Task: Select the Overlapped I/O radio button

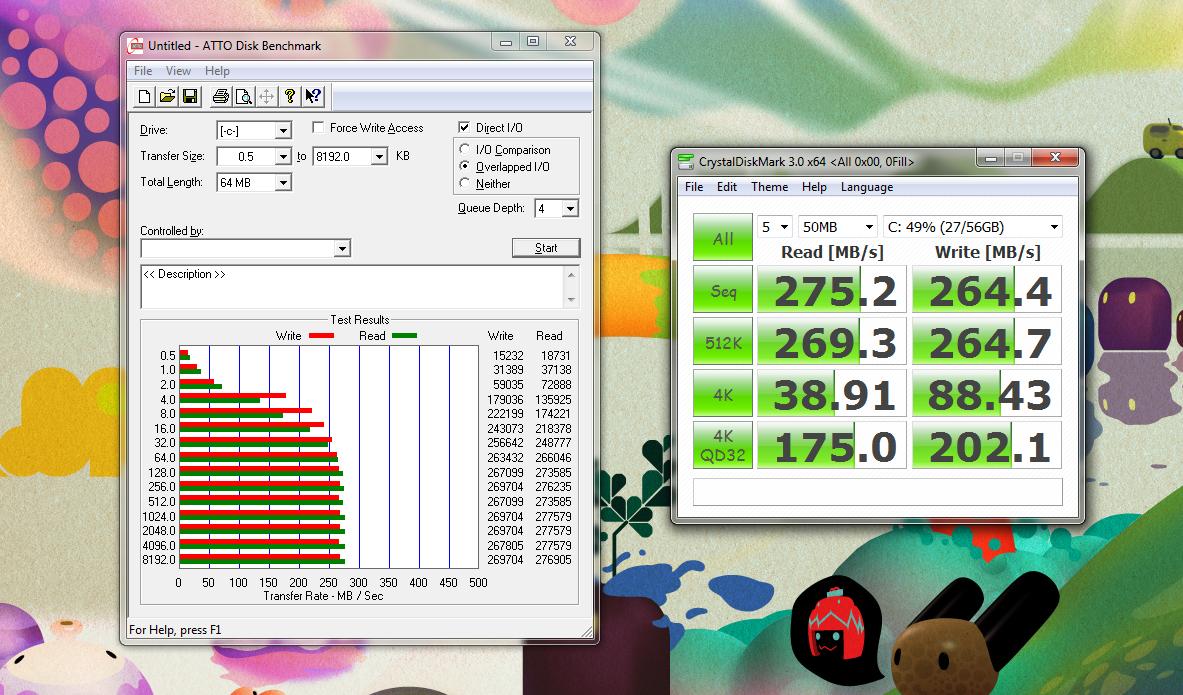Action: coord(465,167)
